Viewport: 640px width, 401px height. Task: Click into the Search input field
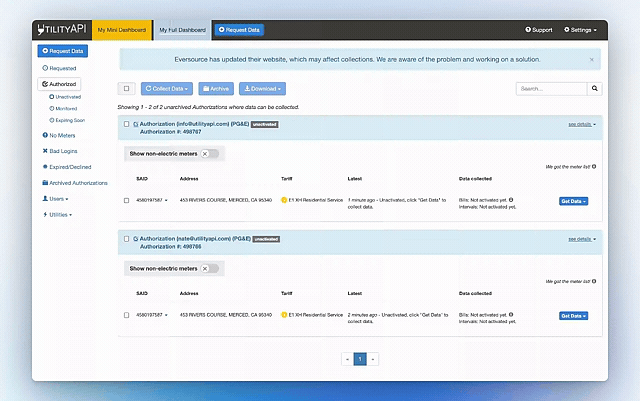click(x=550, y=89)
